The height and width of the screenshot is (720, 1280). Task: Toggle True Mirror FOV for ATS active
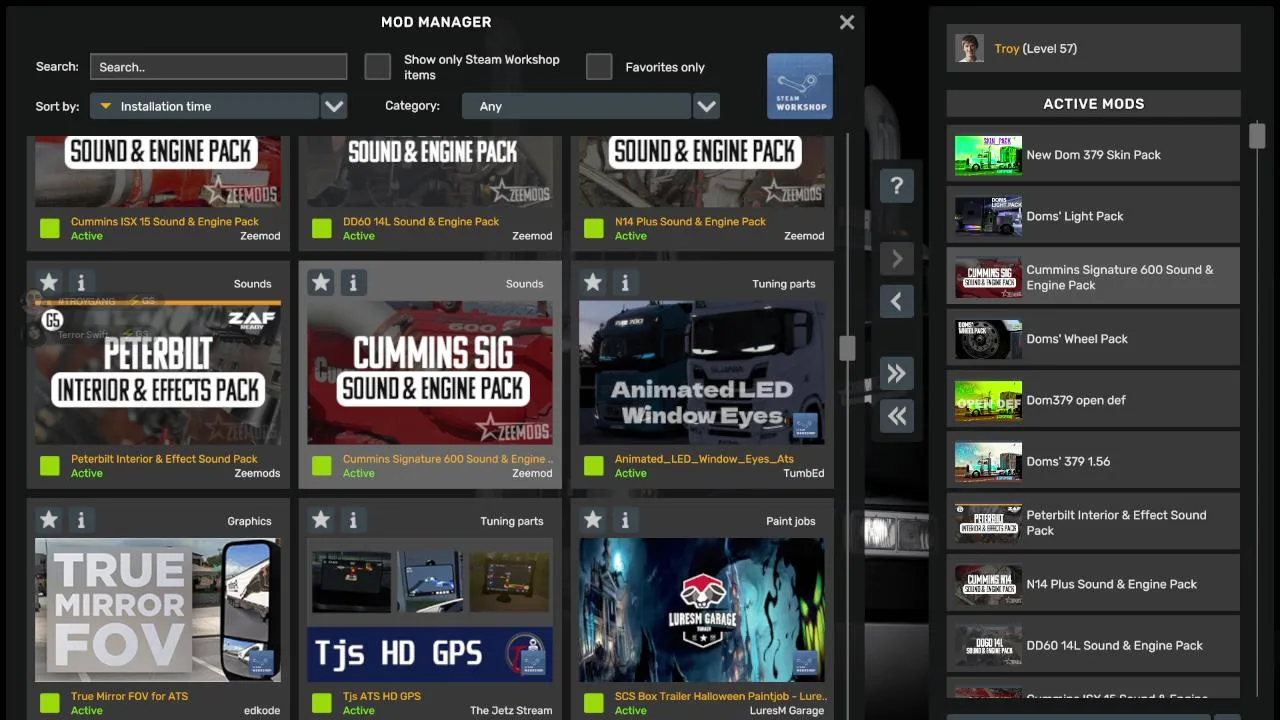[x=50, y=703]
